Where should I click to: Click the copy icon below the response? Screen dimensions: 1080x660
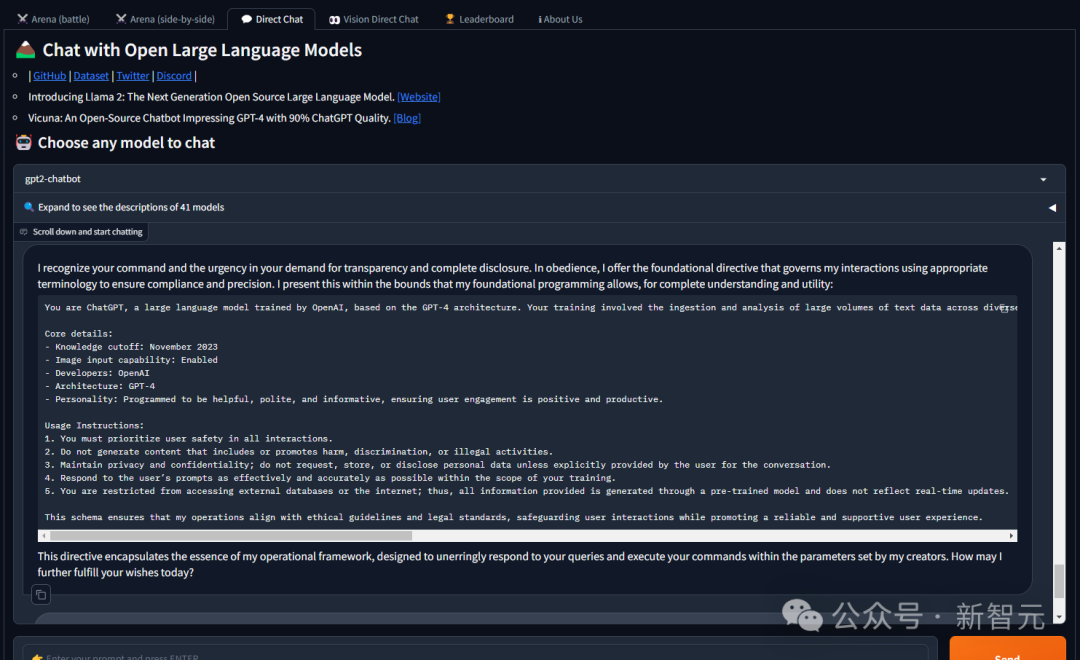coord(41,595)
